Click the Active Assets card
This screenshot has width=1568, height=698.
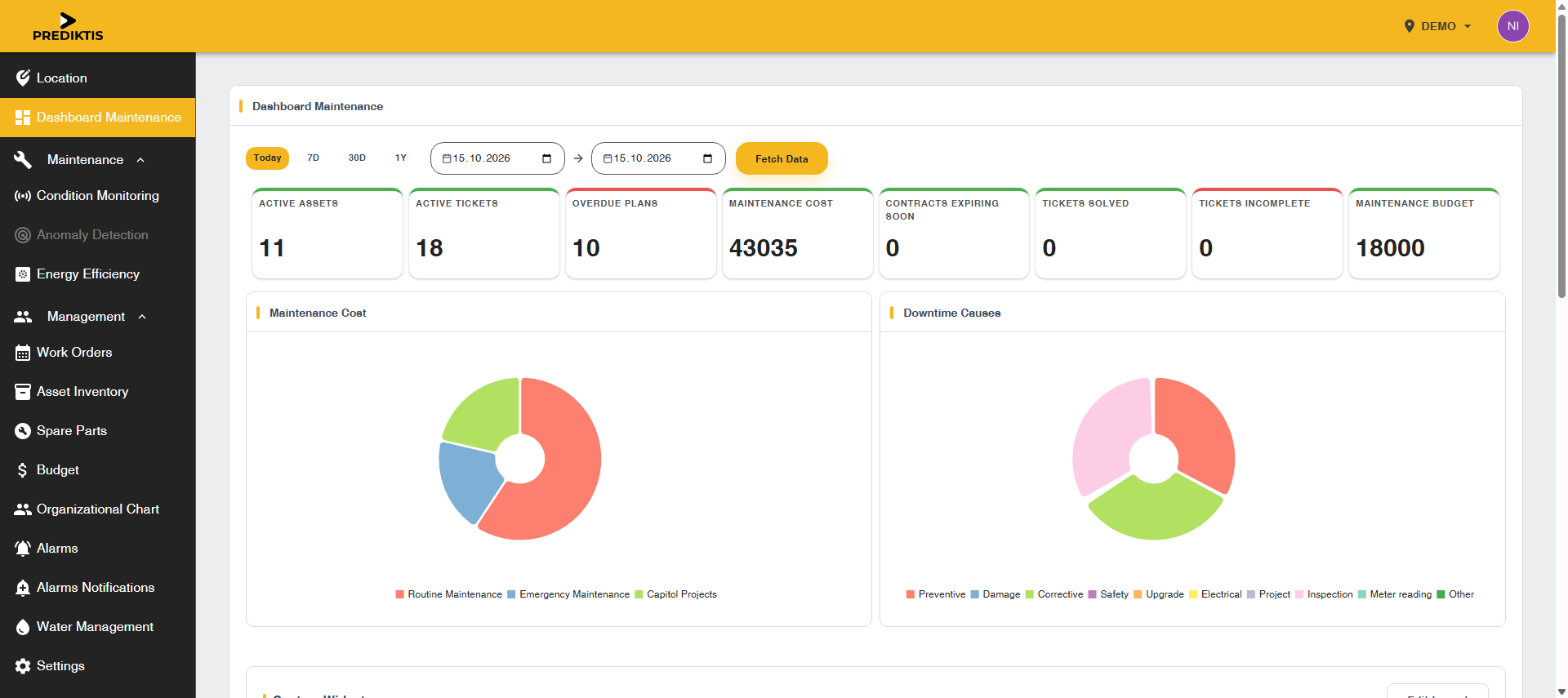[327, 233]
